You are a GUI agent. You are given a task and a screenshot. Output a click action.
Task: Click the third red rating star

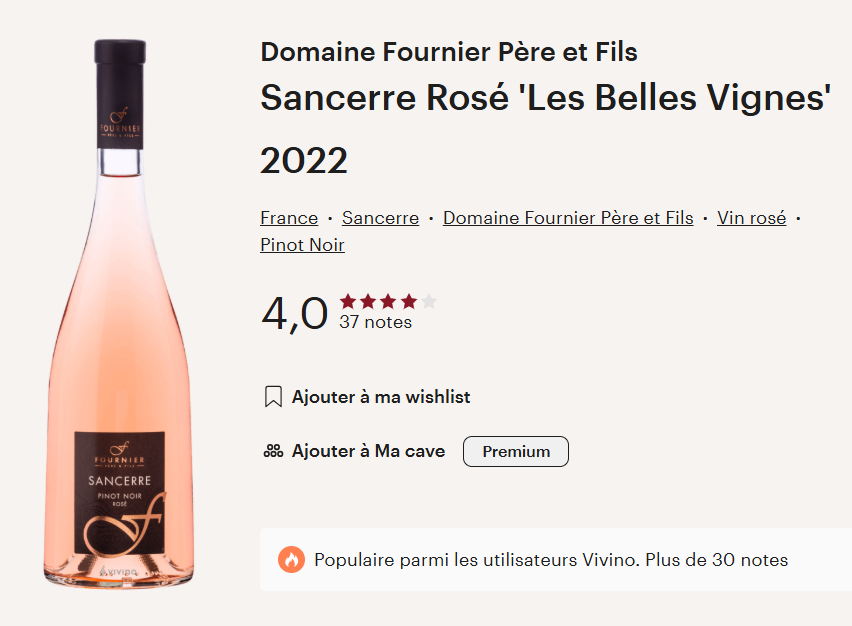[389, 301]
